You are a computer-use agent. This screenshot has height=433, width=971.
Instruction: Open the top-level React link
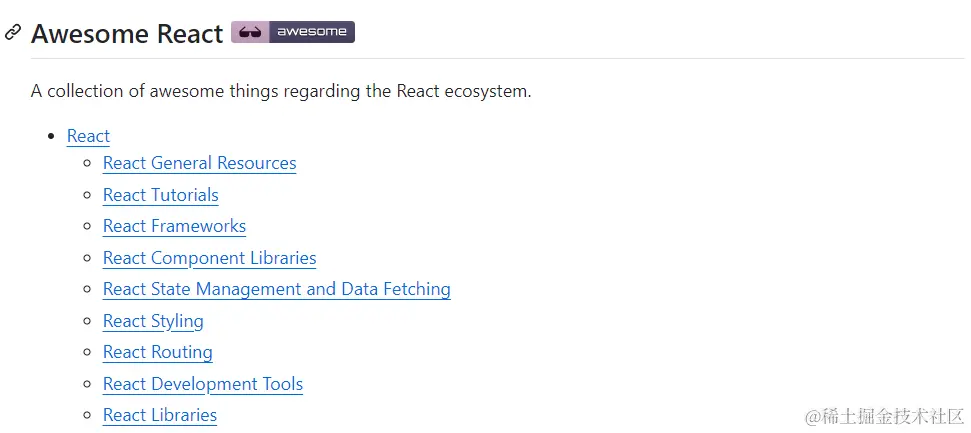coord(88,136)
